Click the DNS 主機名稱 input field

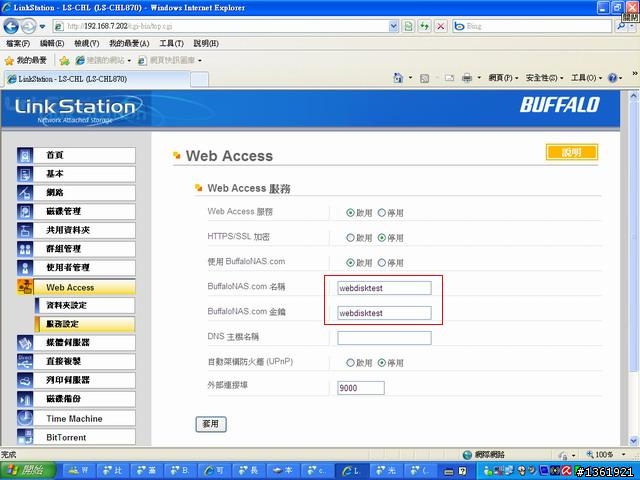point(384,338)
